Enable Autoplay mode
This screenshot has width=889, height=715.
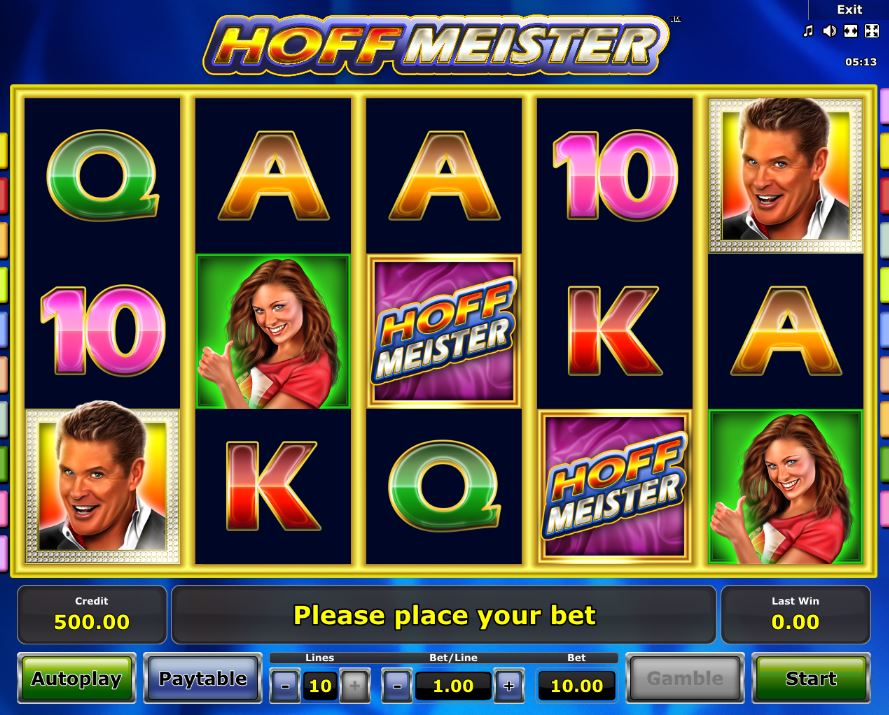pyautogui.click(x=77, y=678)
